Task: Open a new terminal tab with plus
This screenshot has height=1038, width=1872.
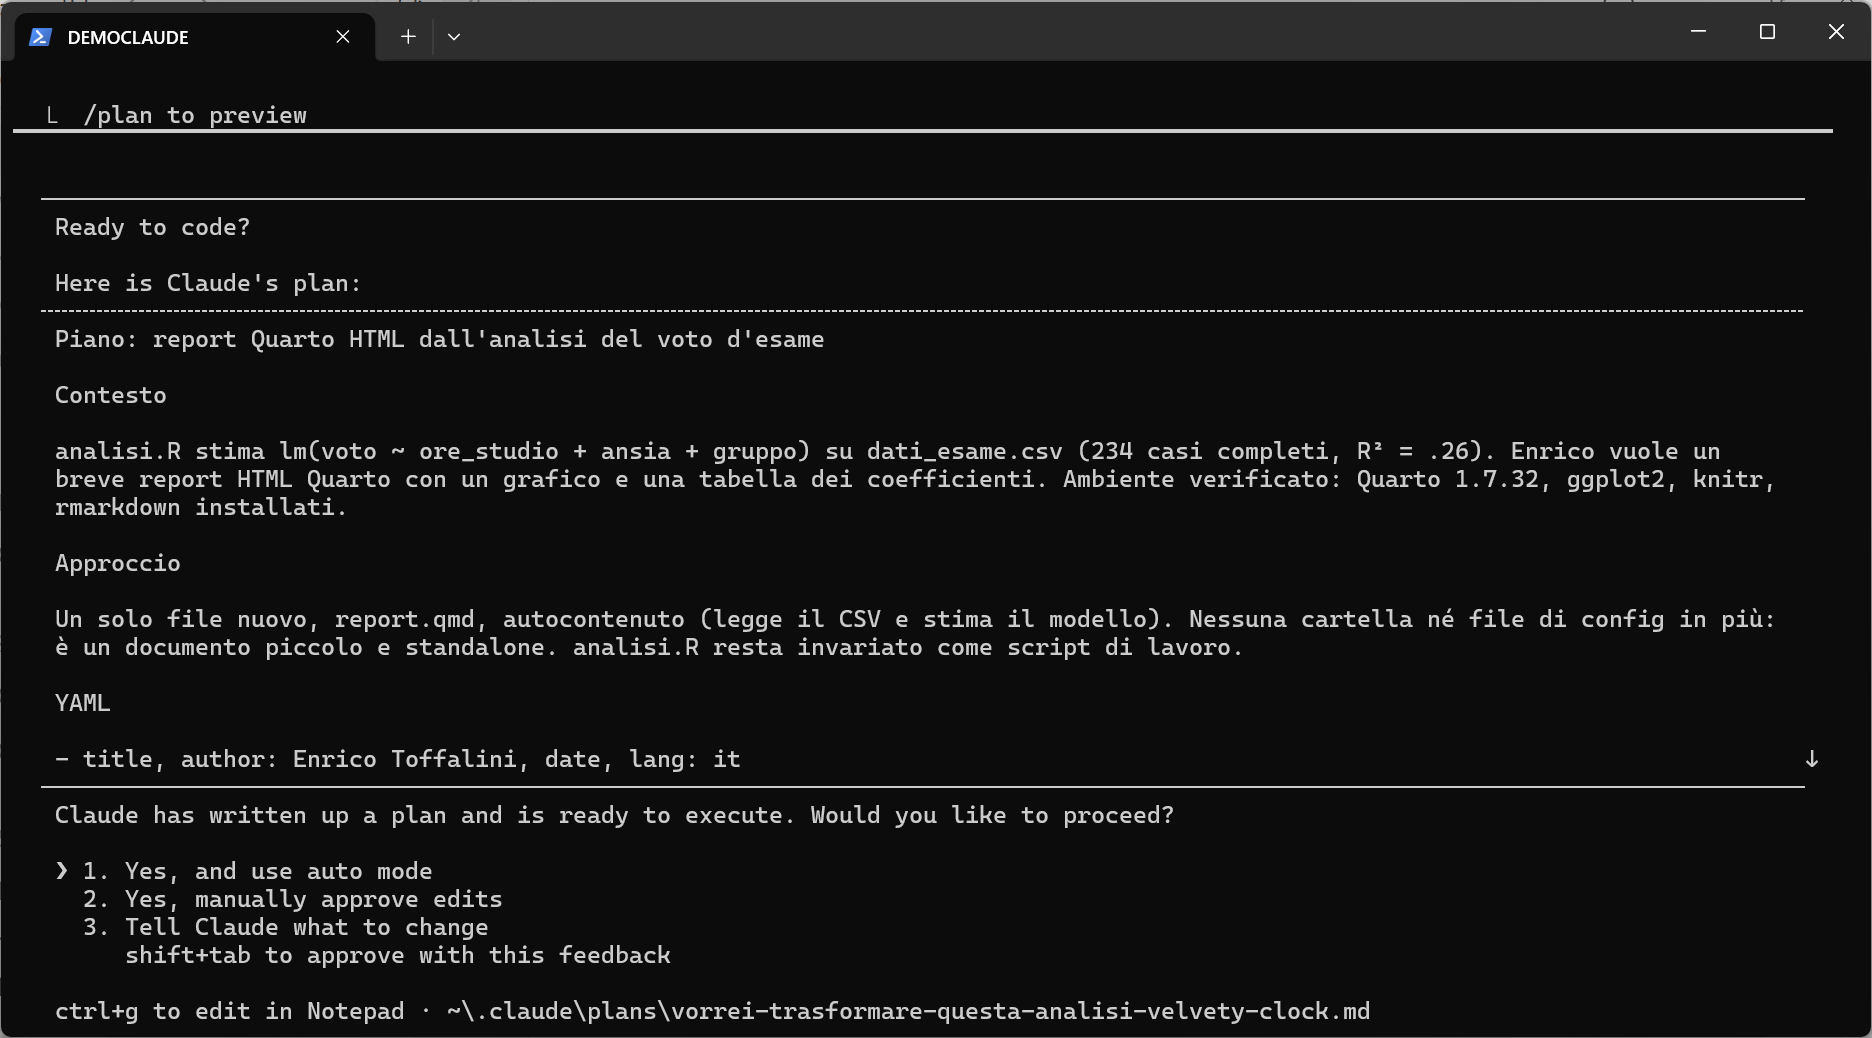Action: coord(408,37)
